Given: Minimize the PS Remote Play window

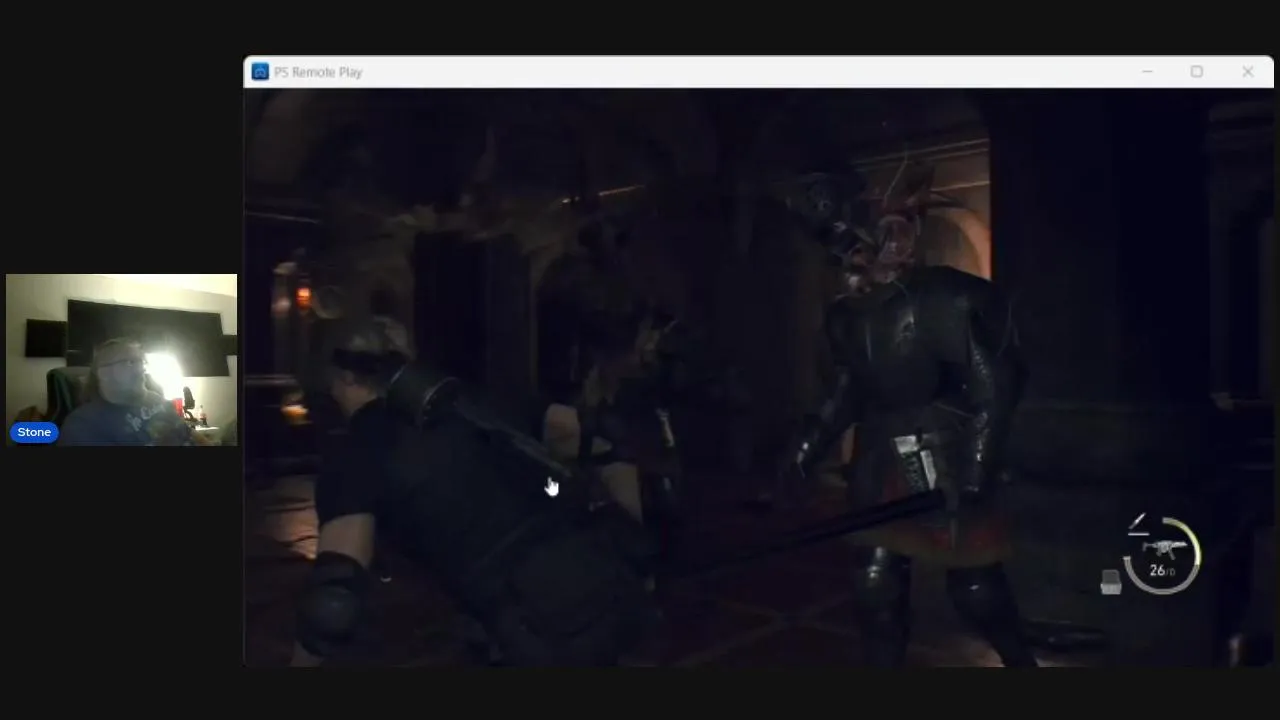Looking at the screenshot, I should click(x=1147, y=72).
